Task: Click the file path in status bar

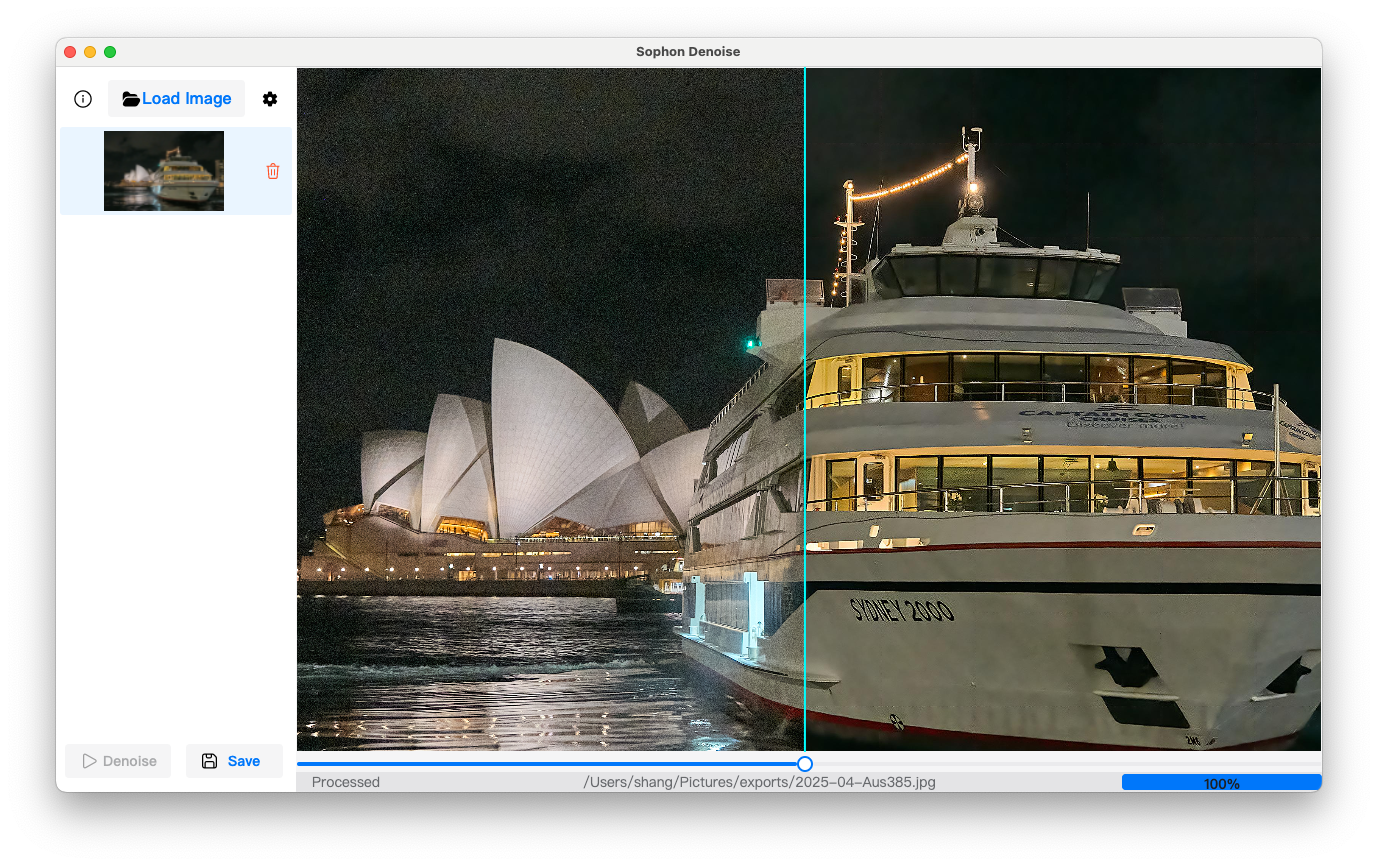Action: (760, 782)
